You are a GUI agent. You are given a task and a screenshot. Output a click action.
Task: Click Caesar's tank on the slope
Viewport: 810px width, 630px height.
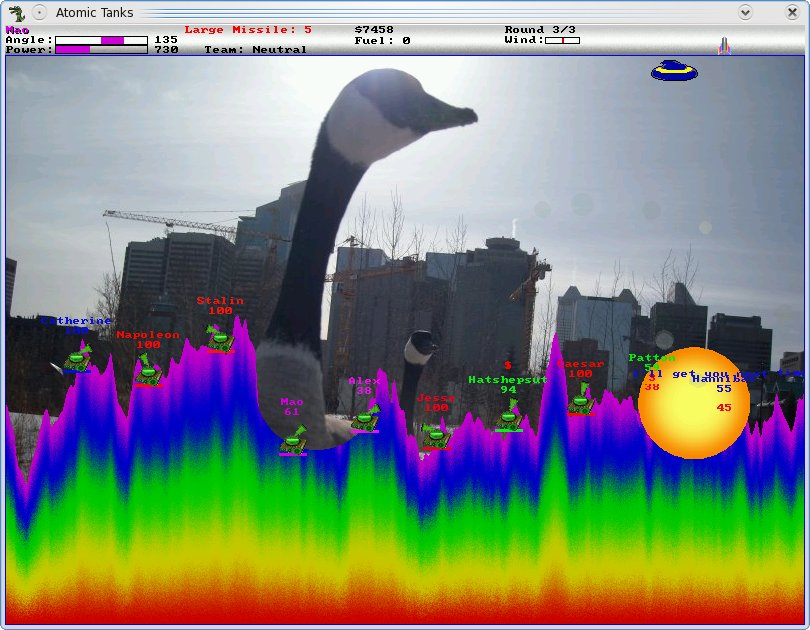click(x=580, y=401)
